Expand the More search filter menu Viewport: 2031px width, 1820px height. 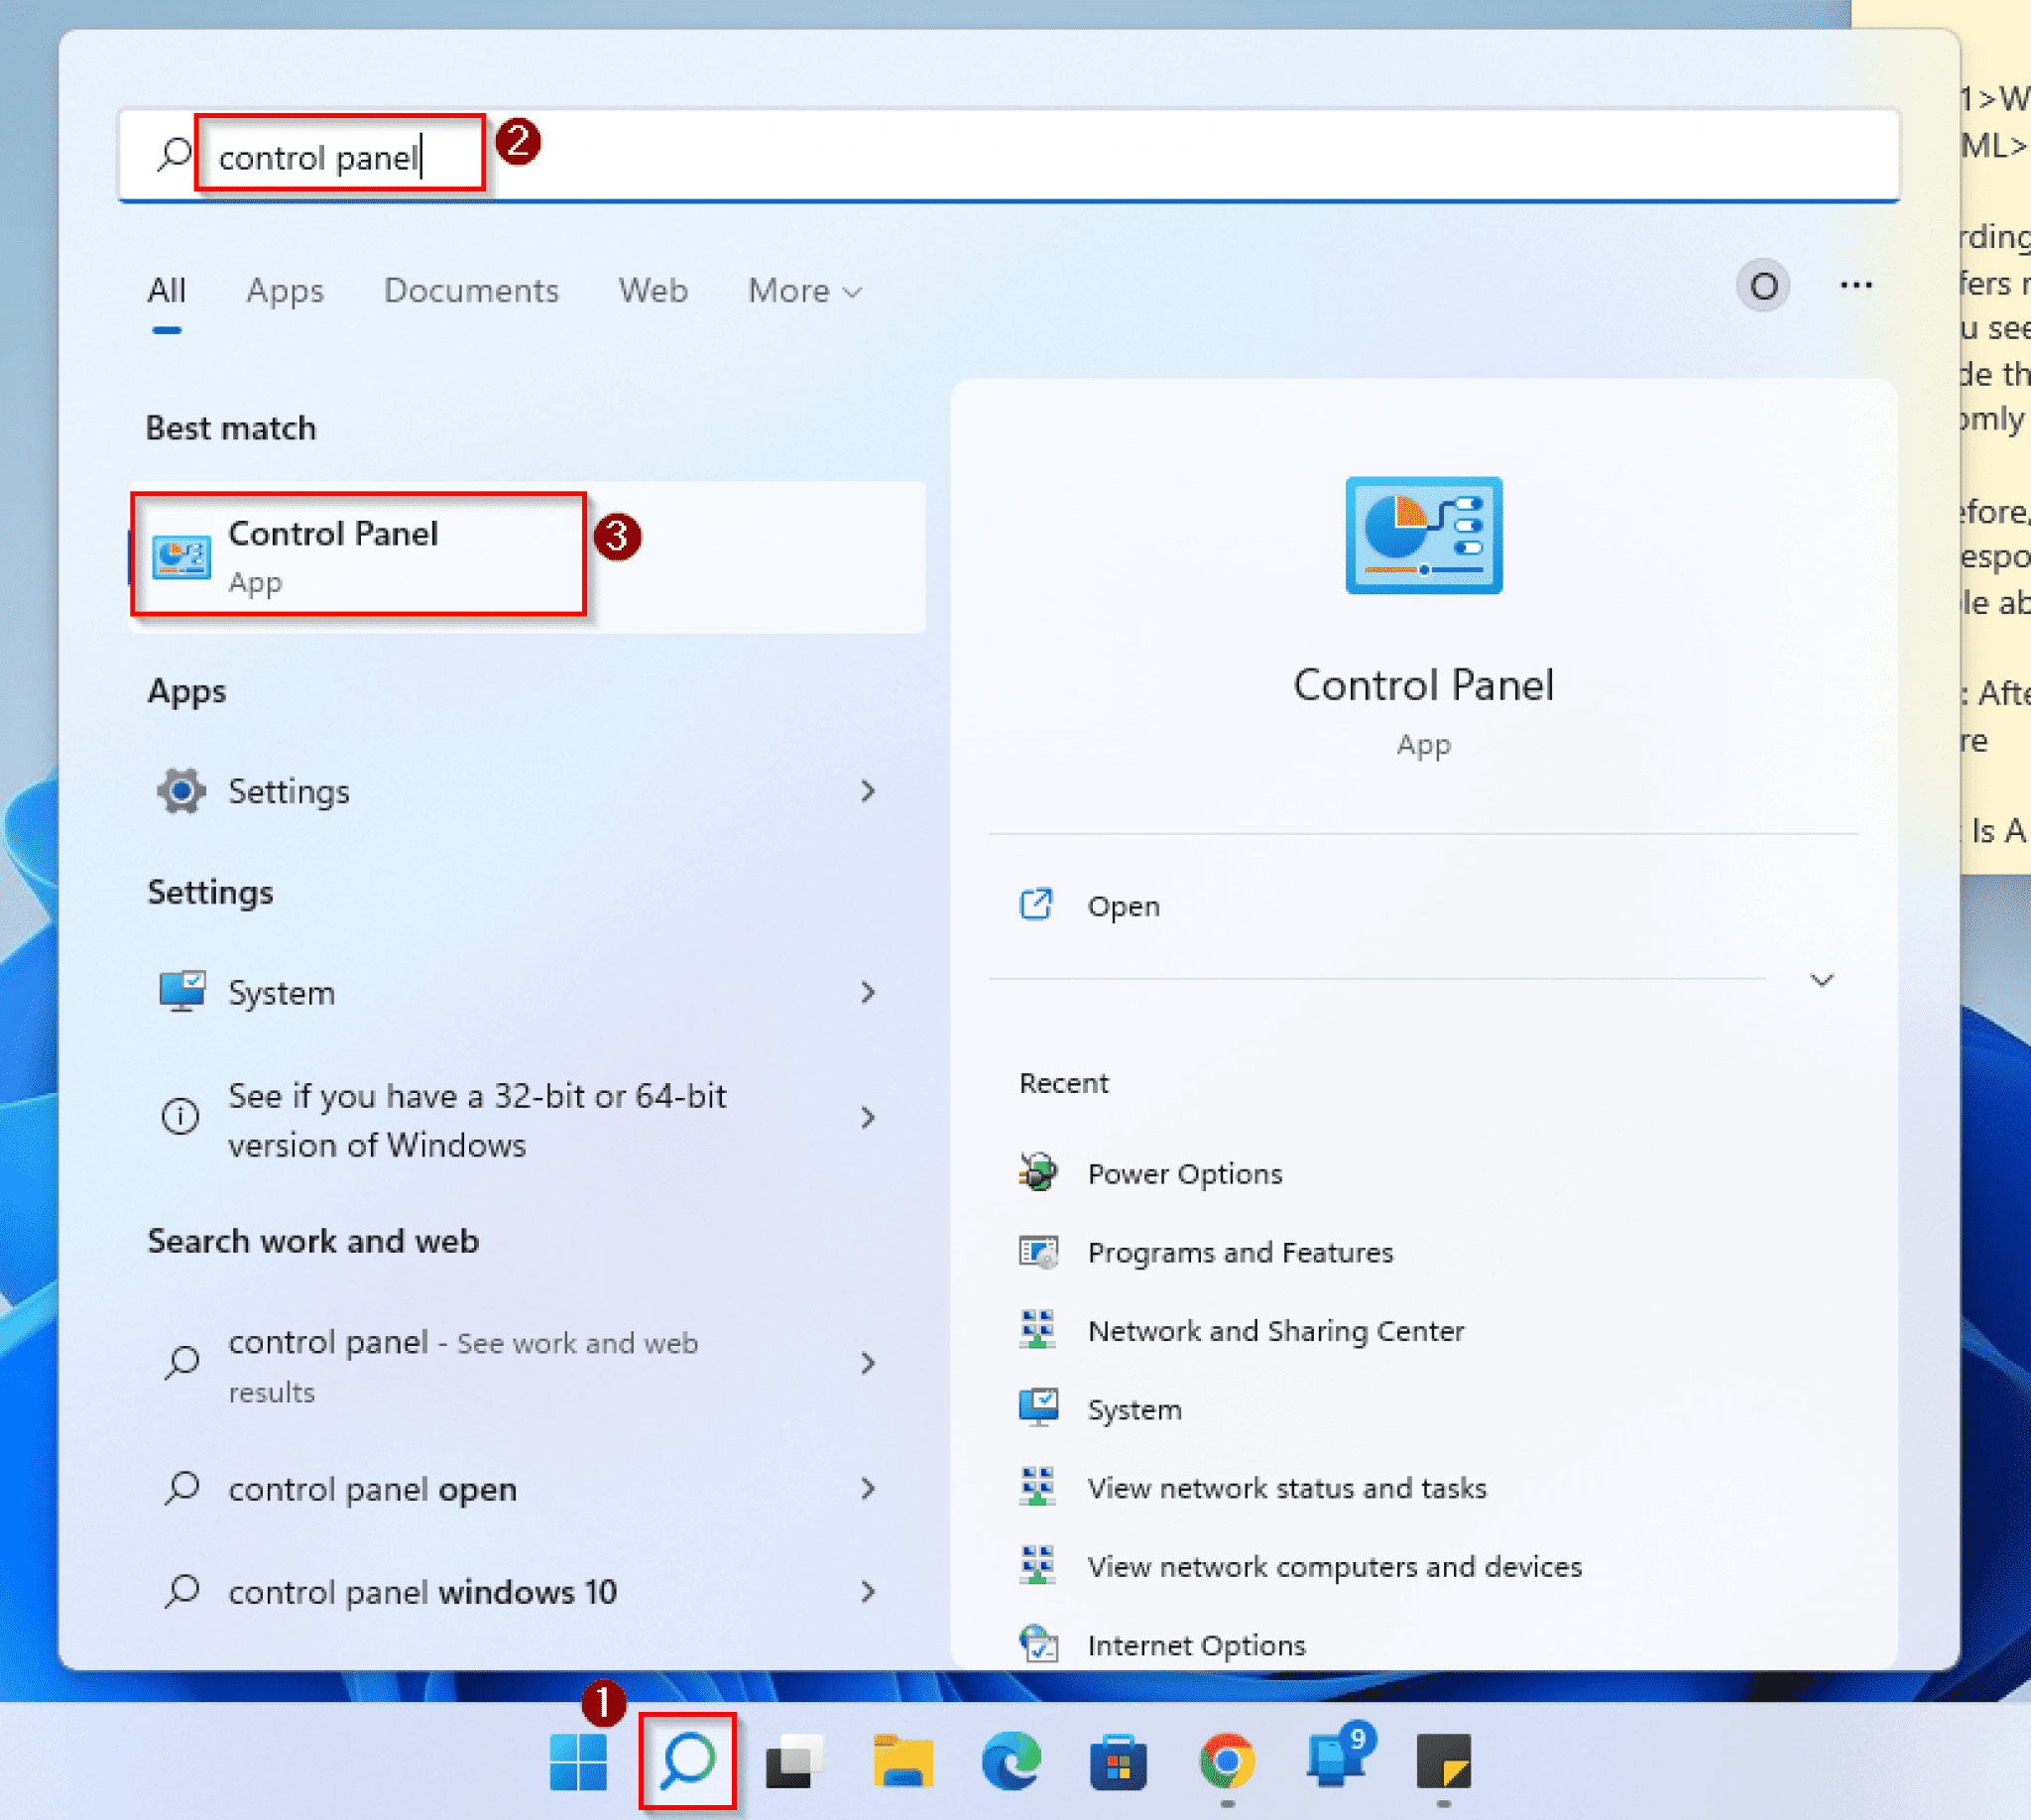pyautogui.click(x=803, y=291)
